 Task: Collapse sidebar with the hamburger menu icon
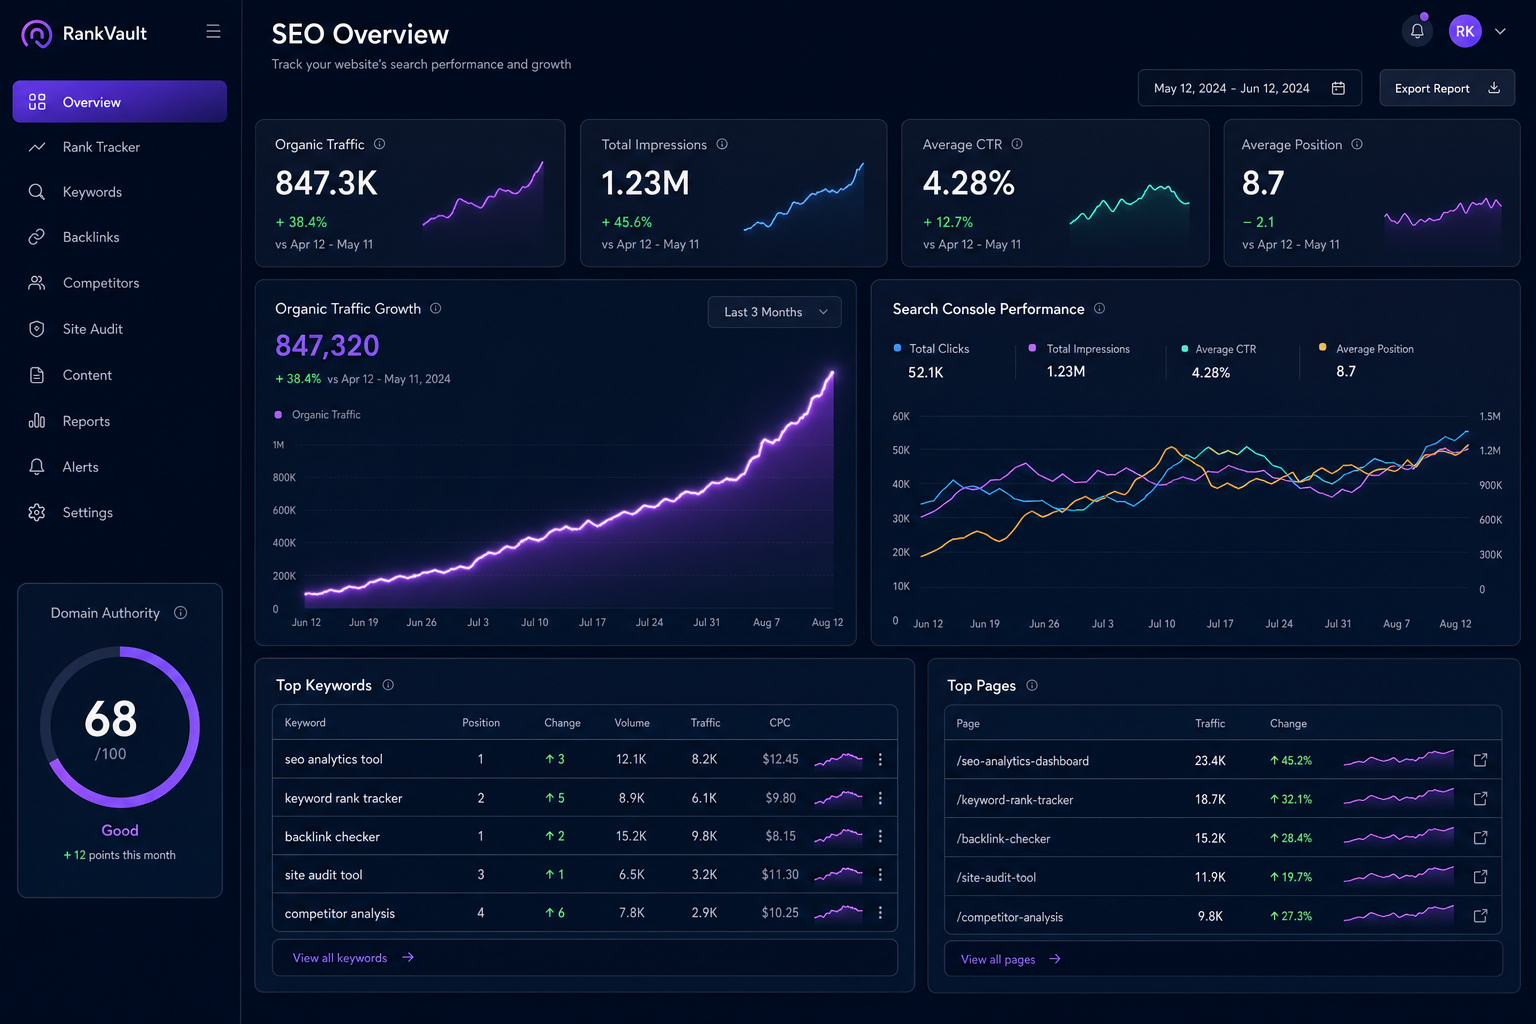click(x=213, y=32)
